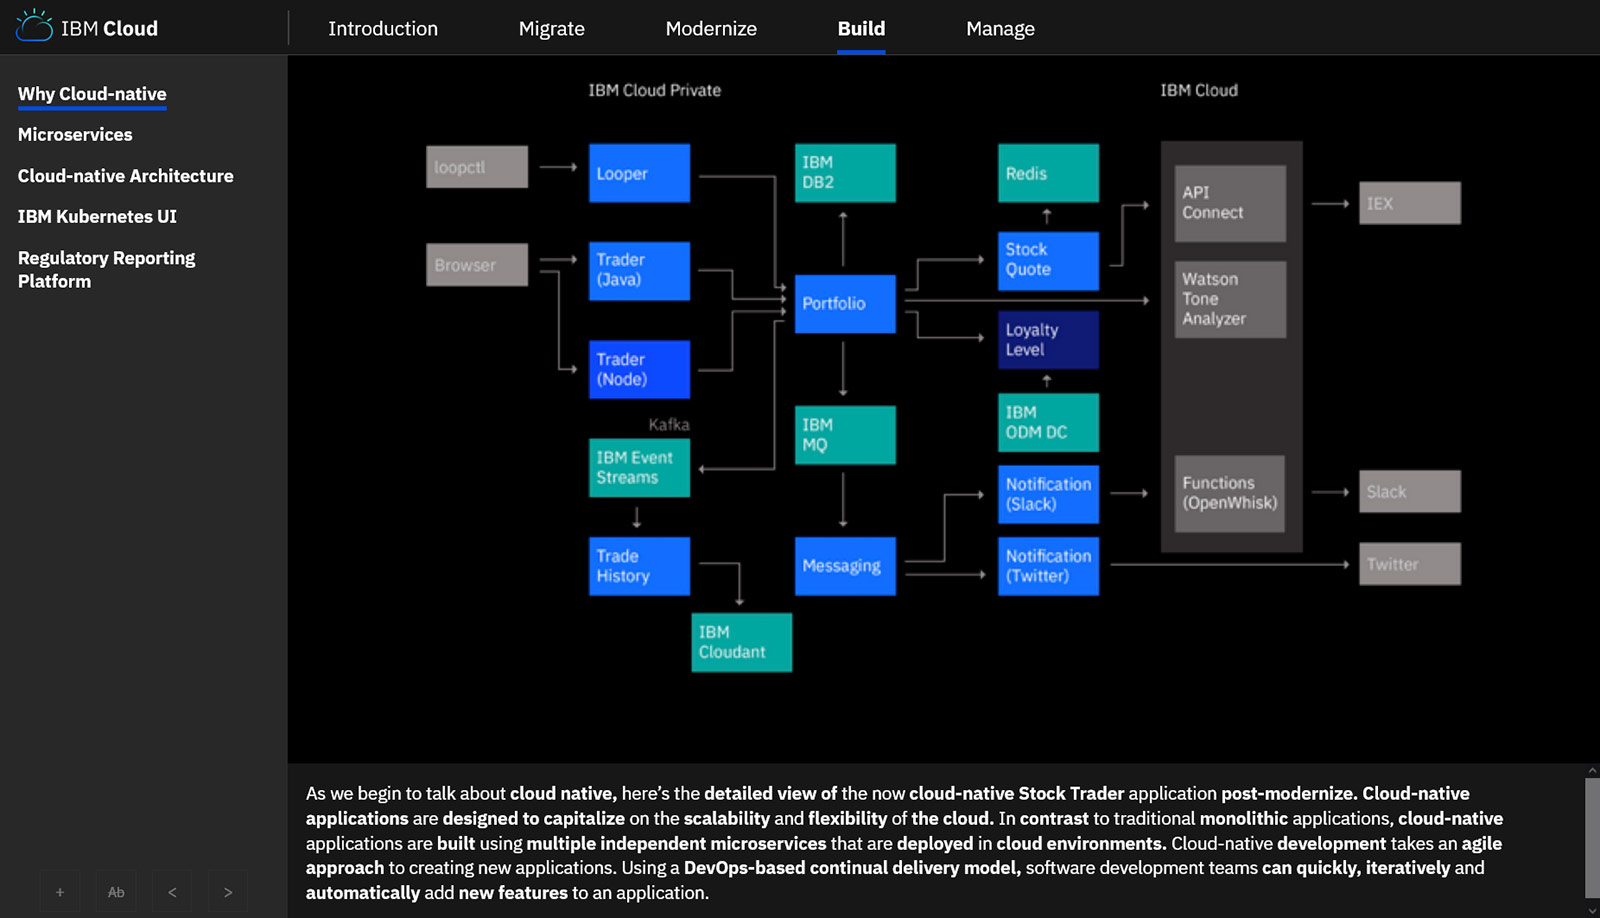Click the Watson Tone Analyzer box
The image size is (1600, 918).
click(x=1230, y=299)
